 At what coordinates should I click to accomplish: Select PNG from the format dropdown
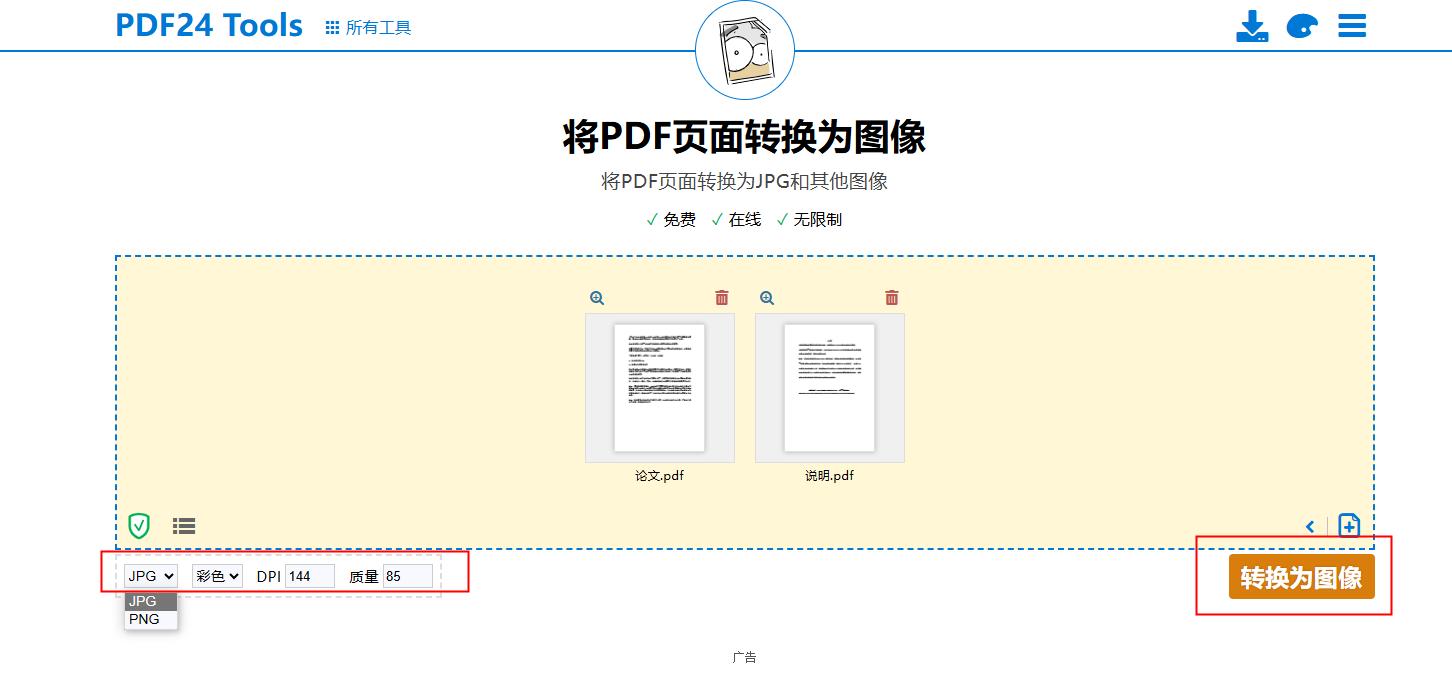pos(146,619)
